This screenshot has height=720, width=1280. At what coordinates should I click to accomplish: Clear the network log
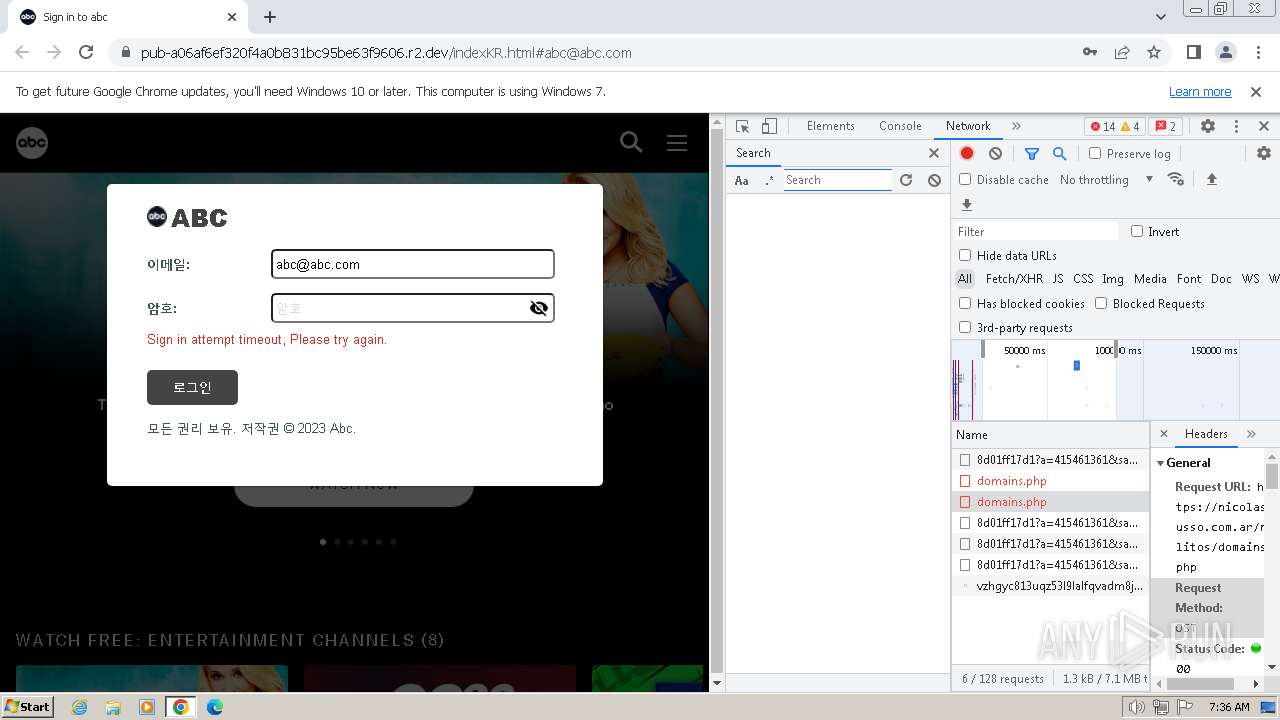pos(995,153)
